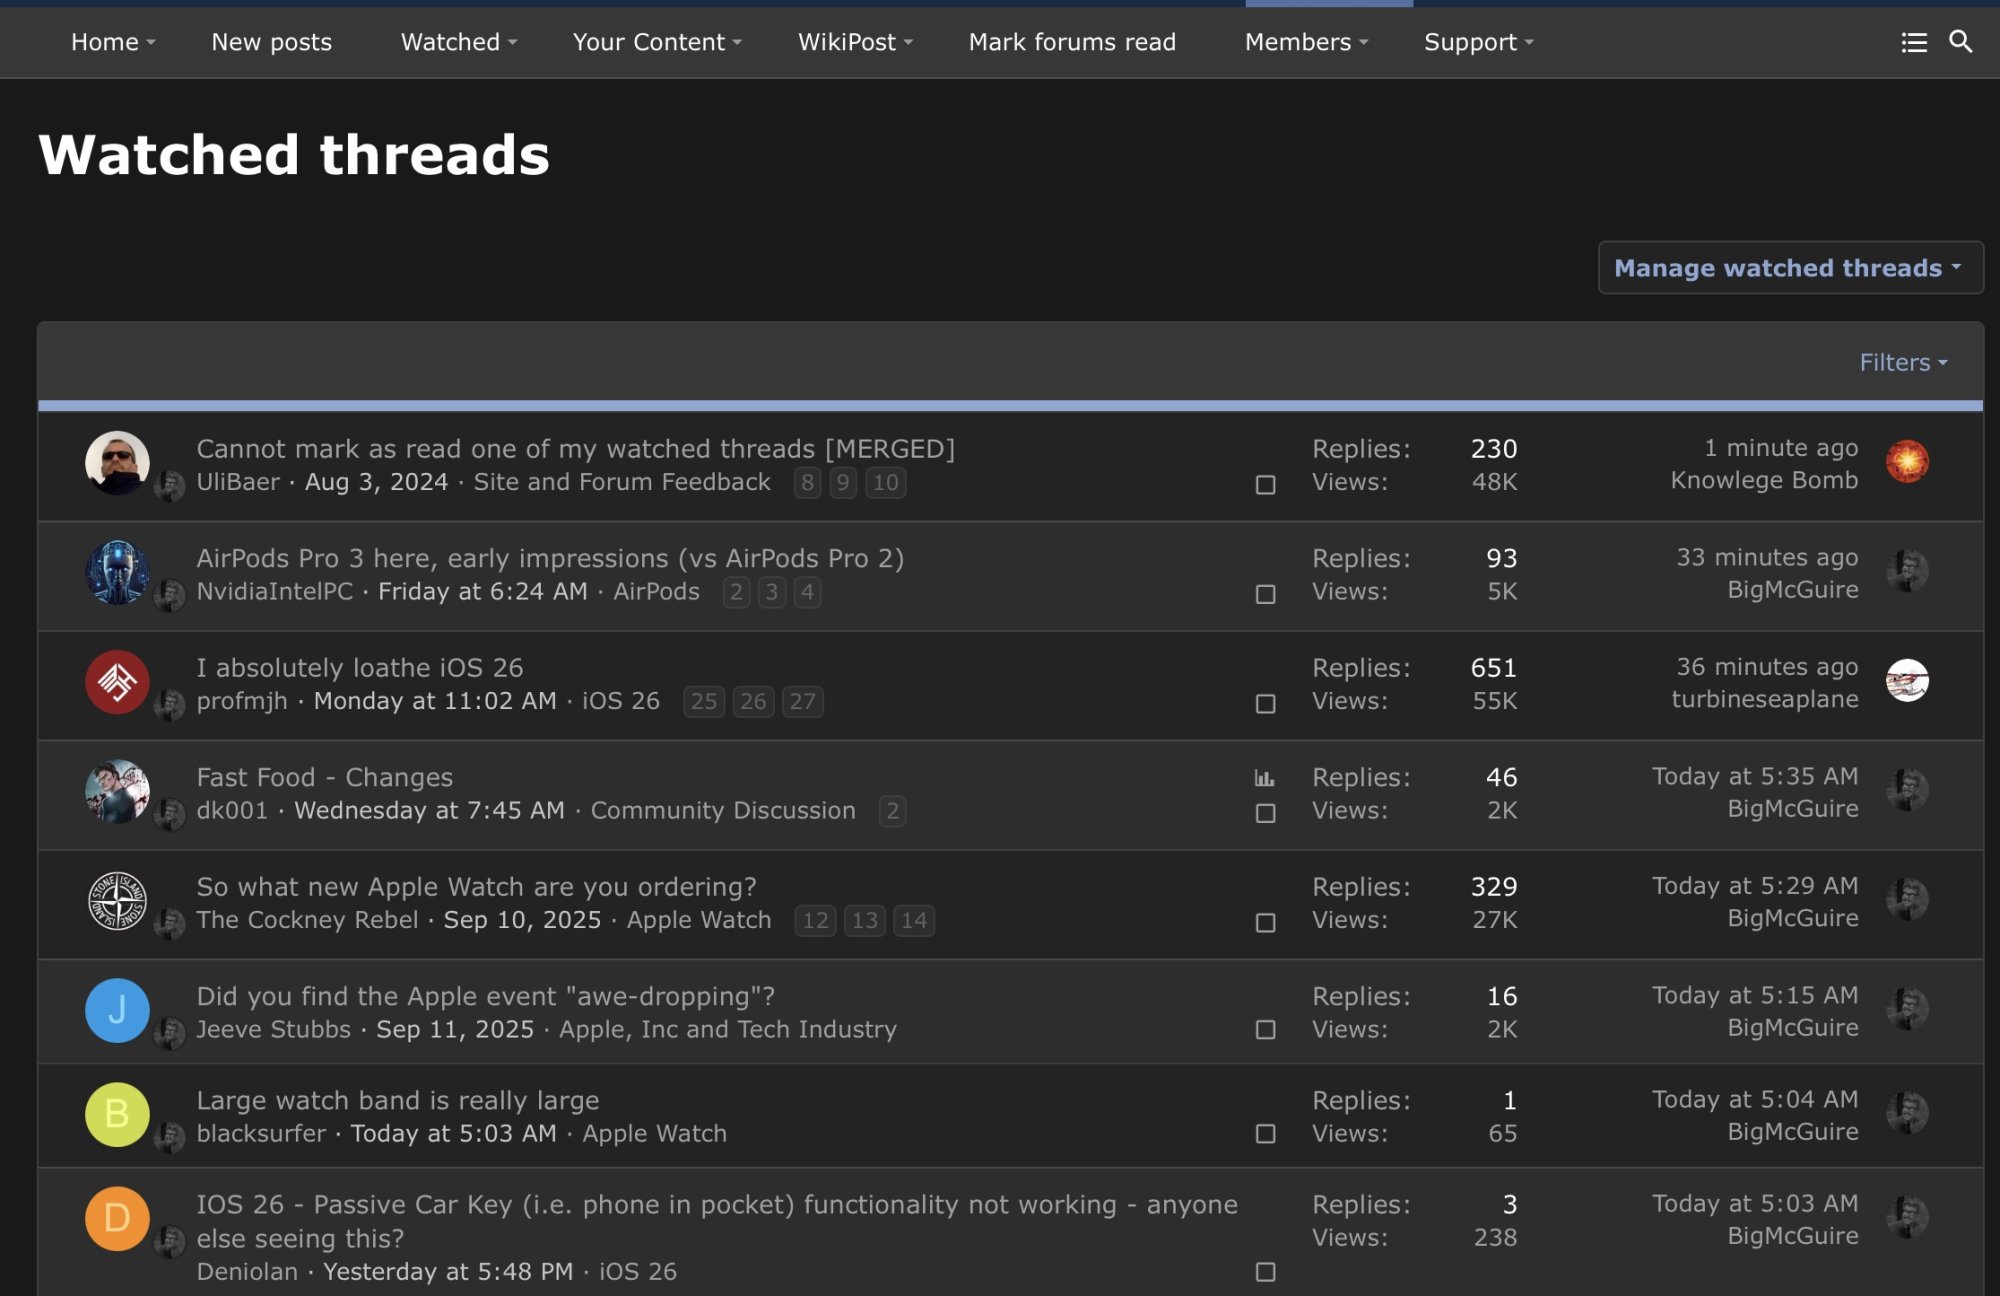Open the Site and Forum Feedback forum link
Screen dimensions: 2000x1296
pyautogui.click(x=621, y=482)
